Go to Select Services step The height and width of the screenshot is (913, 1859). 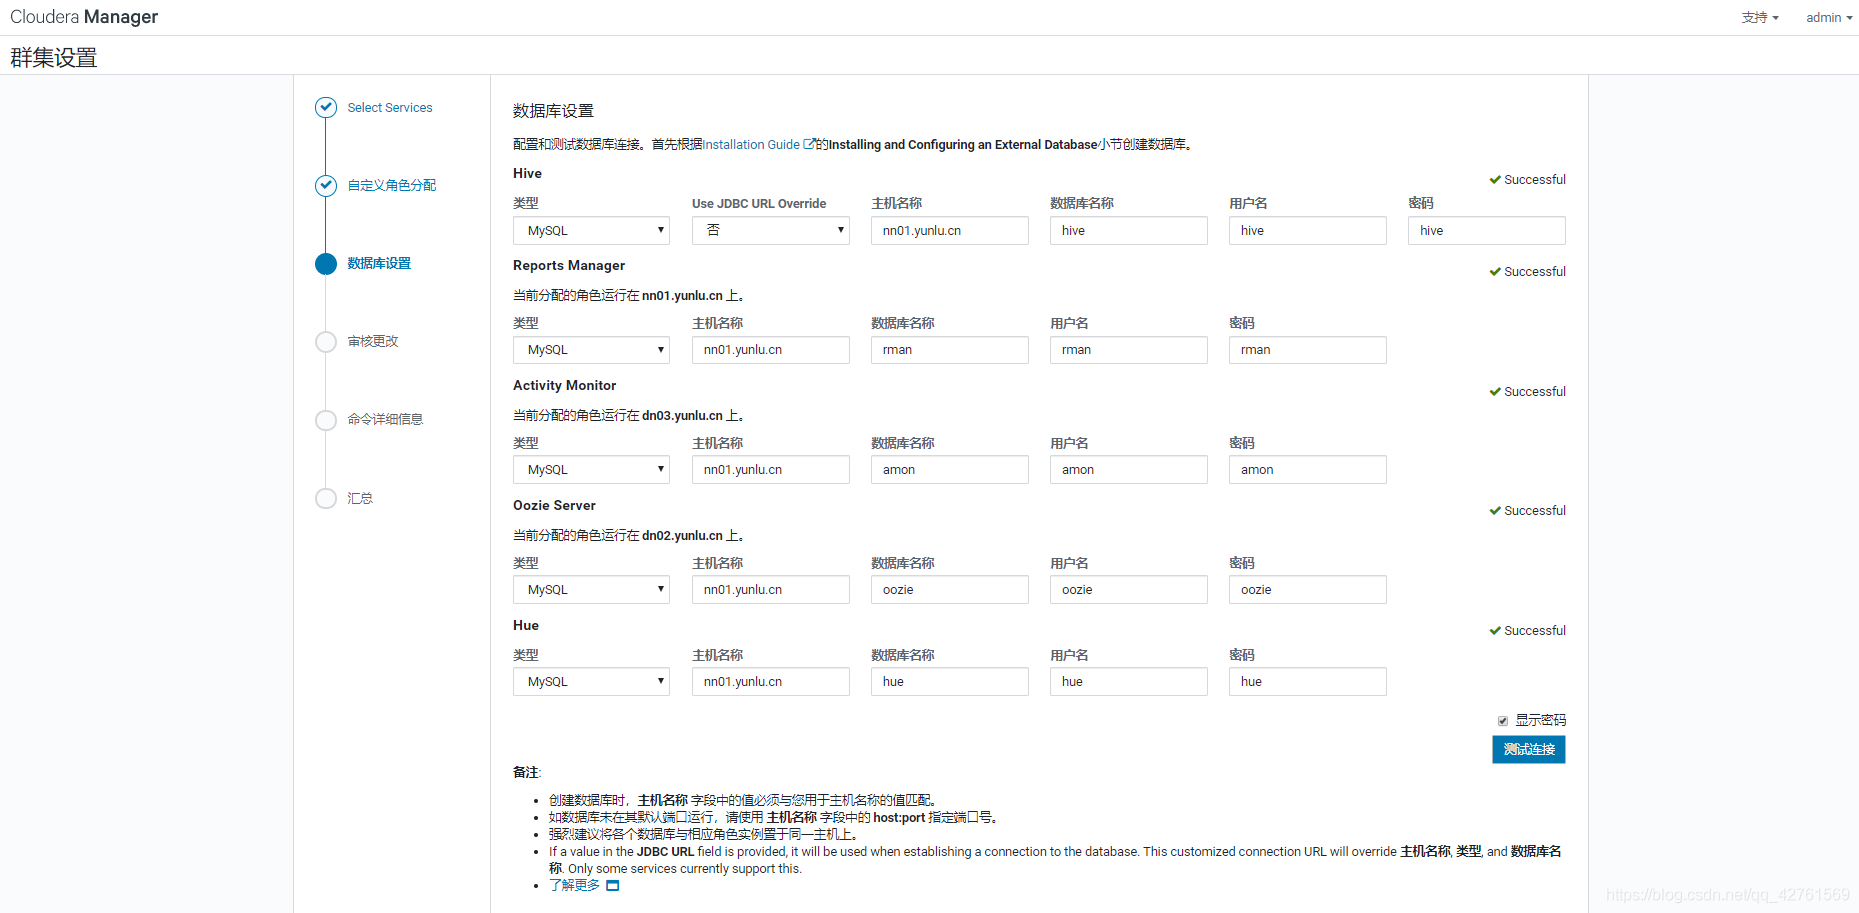coord(390,107)
